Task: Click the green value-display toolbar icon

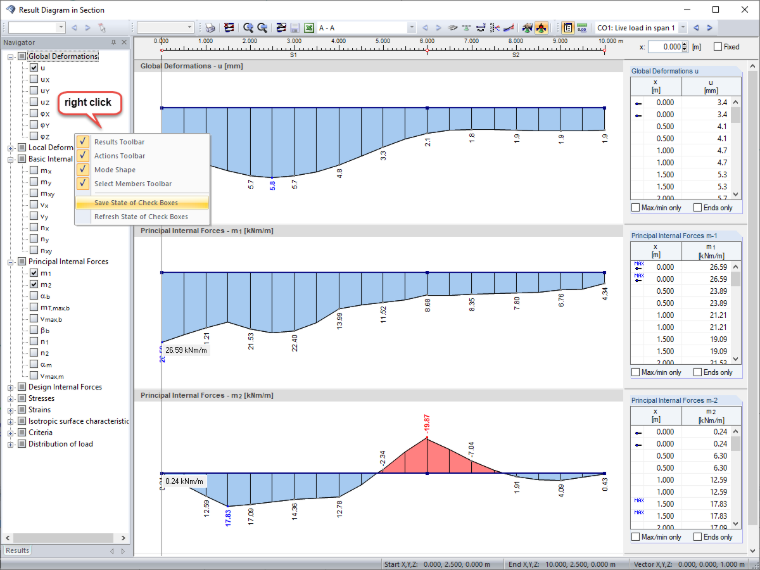Action: pos(582,28)
